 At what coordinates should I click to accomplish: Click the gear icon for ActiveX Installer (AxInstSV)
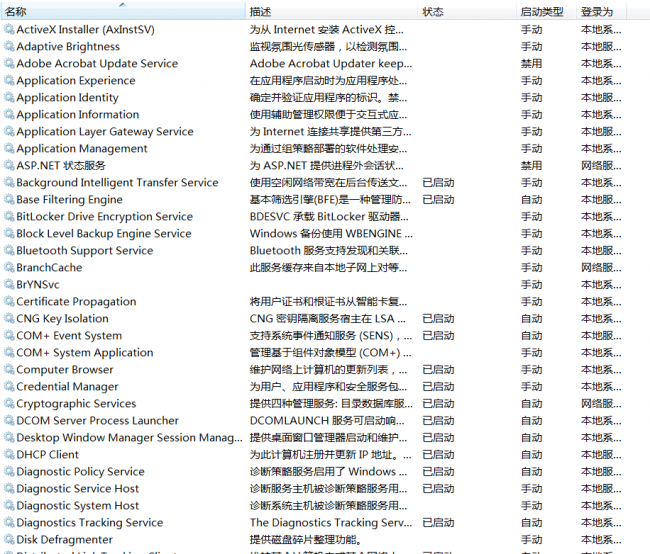coord(9,29)
